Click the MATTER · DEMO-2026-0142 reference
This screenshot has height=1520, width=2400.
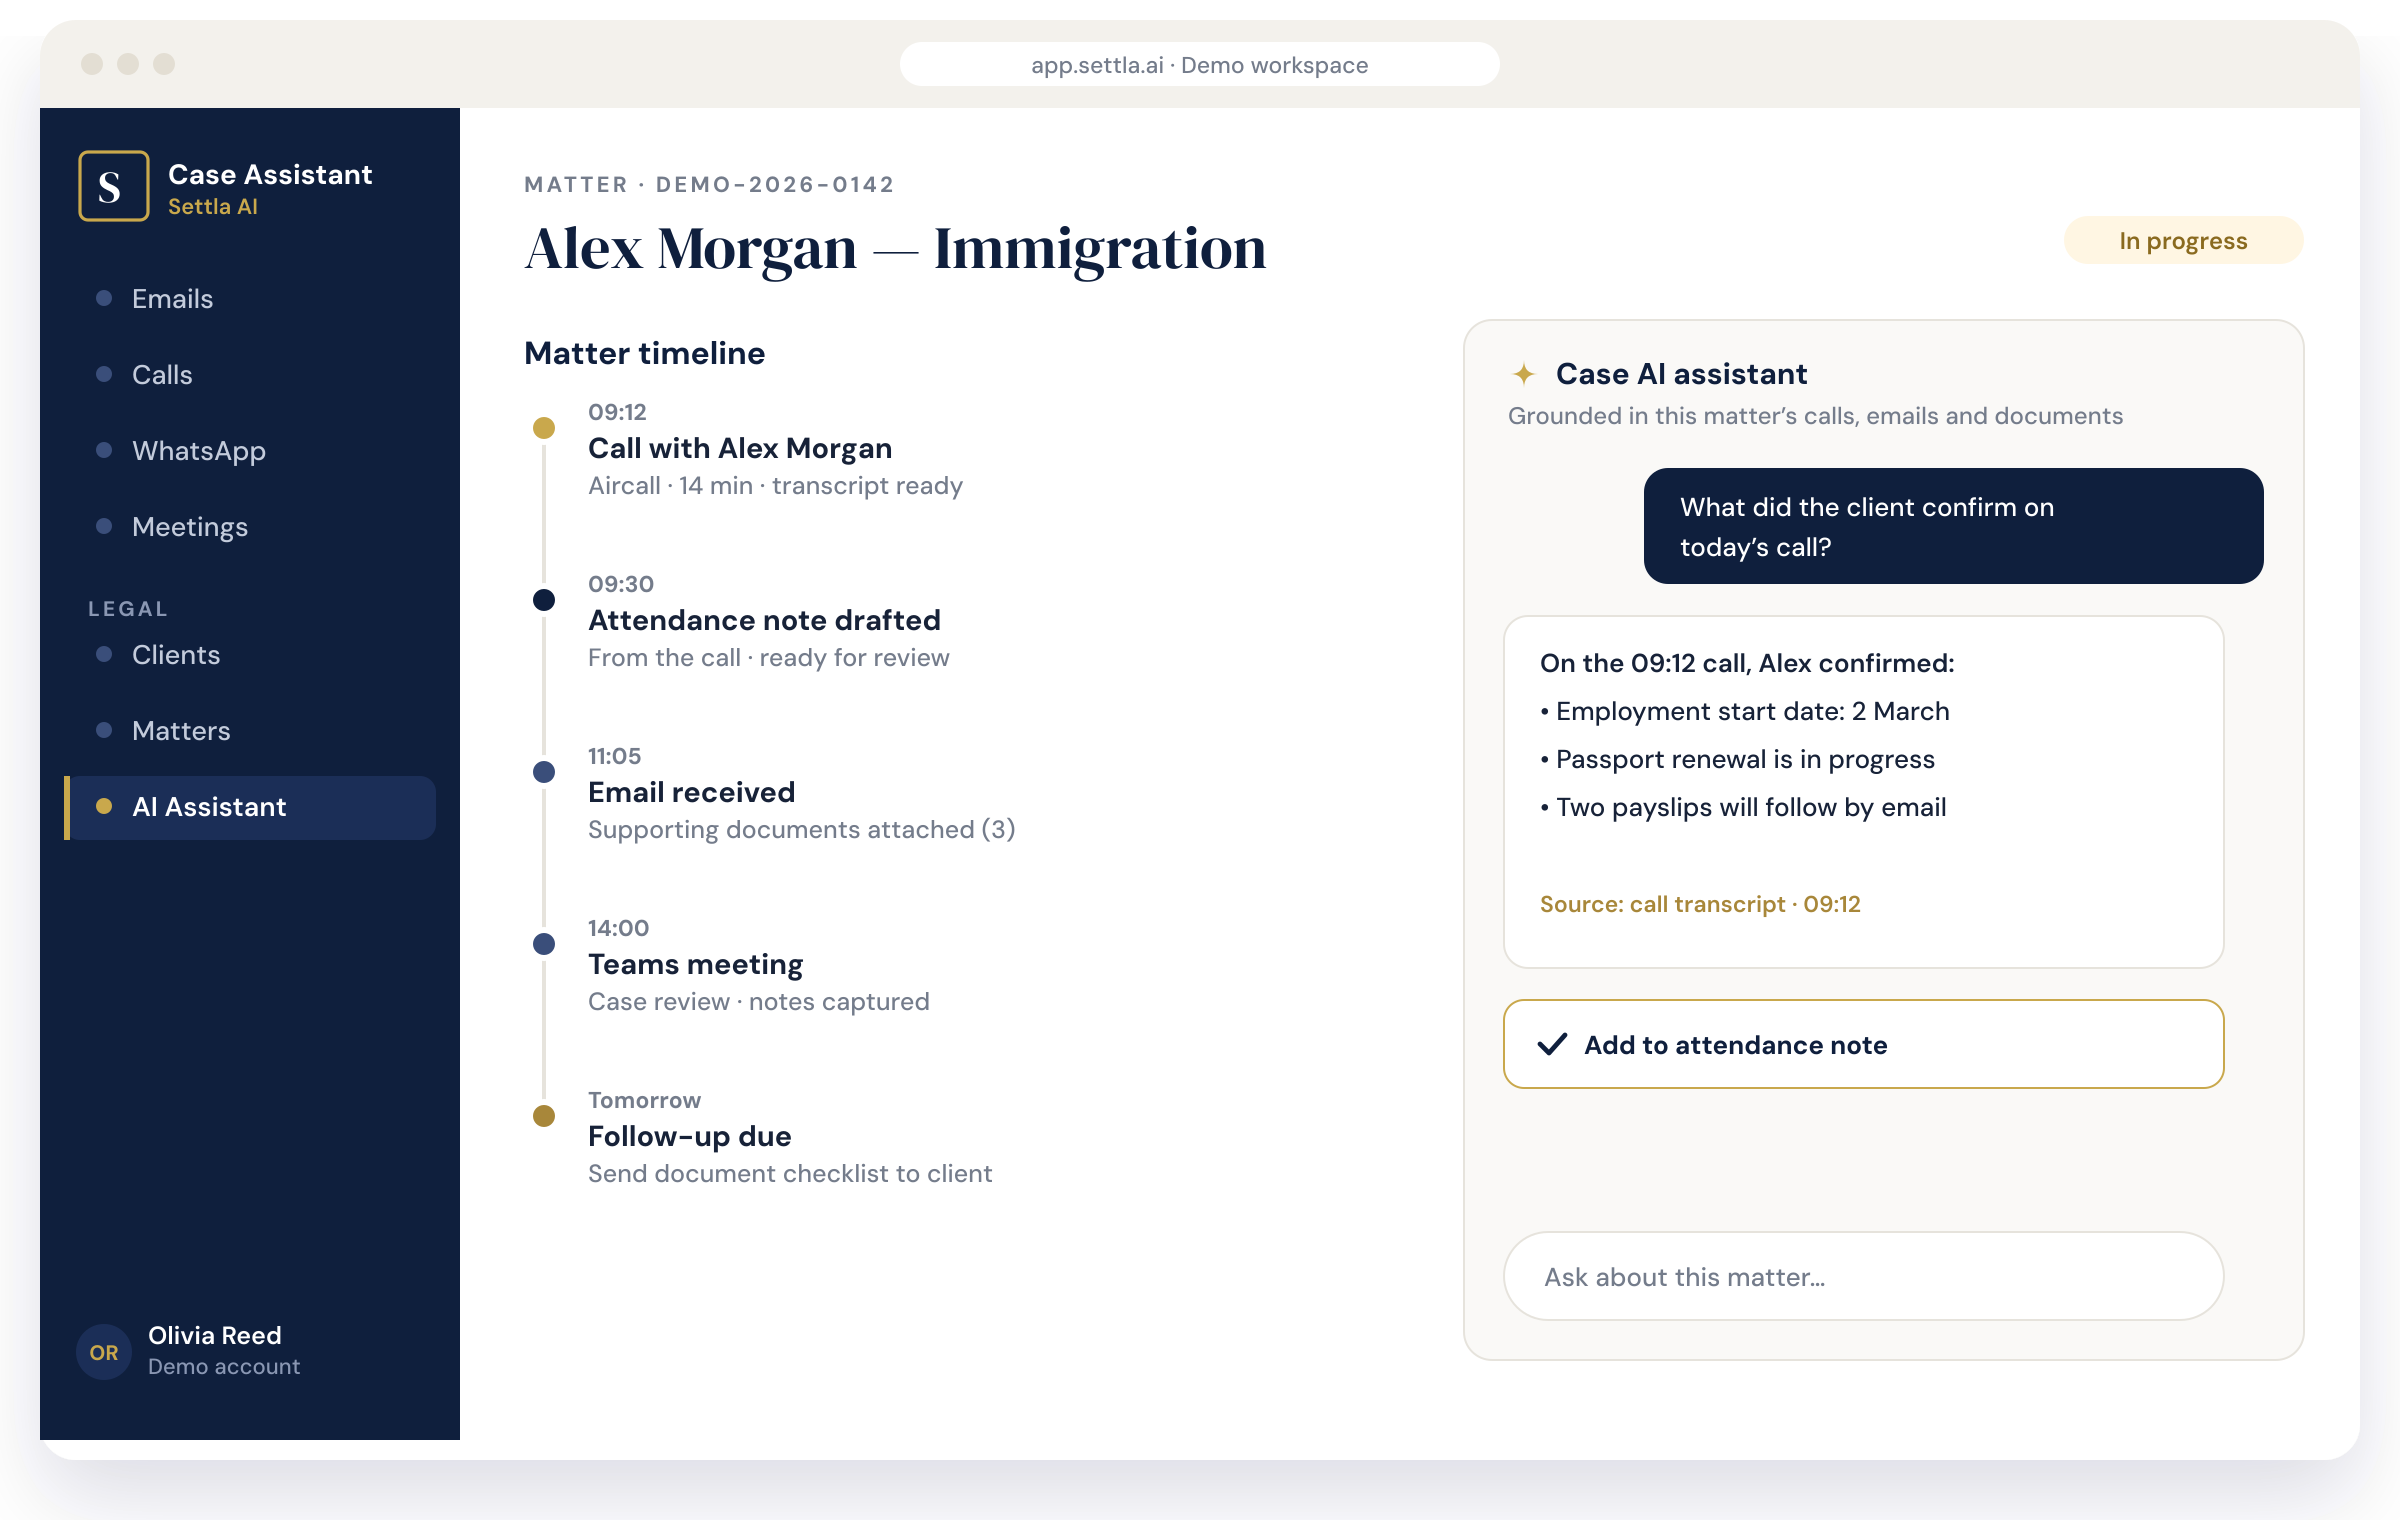(709, 185)
